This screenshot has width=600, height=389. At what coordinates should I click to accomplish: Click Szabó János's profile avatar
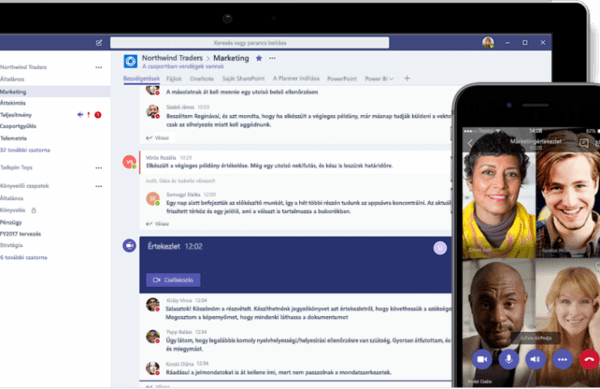(x=153, y=111)
